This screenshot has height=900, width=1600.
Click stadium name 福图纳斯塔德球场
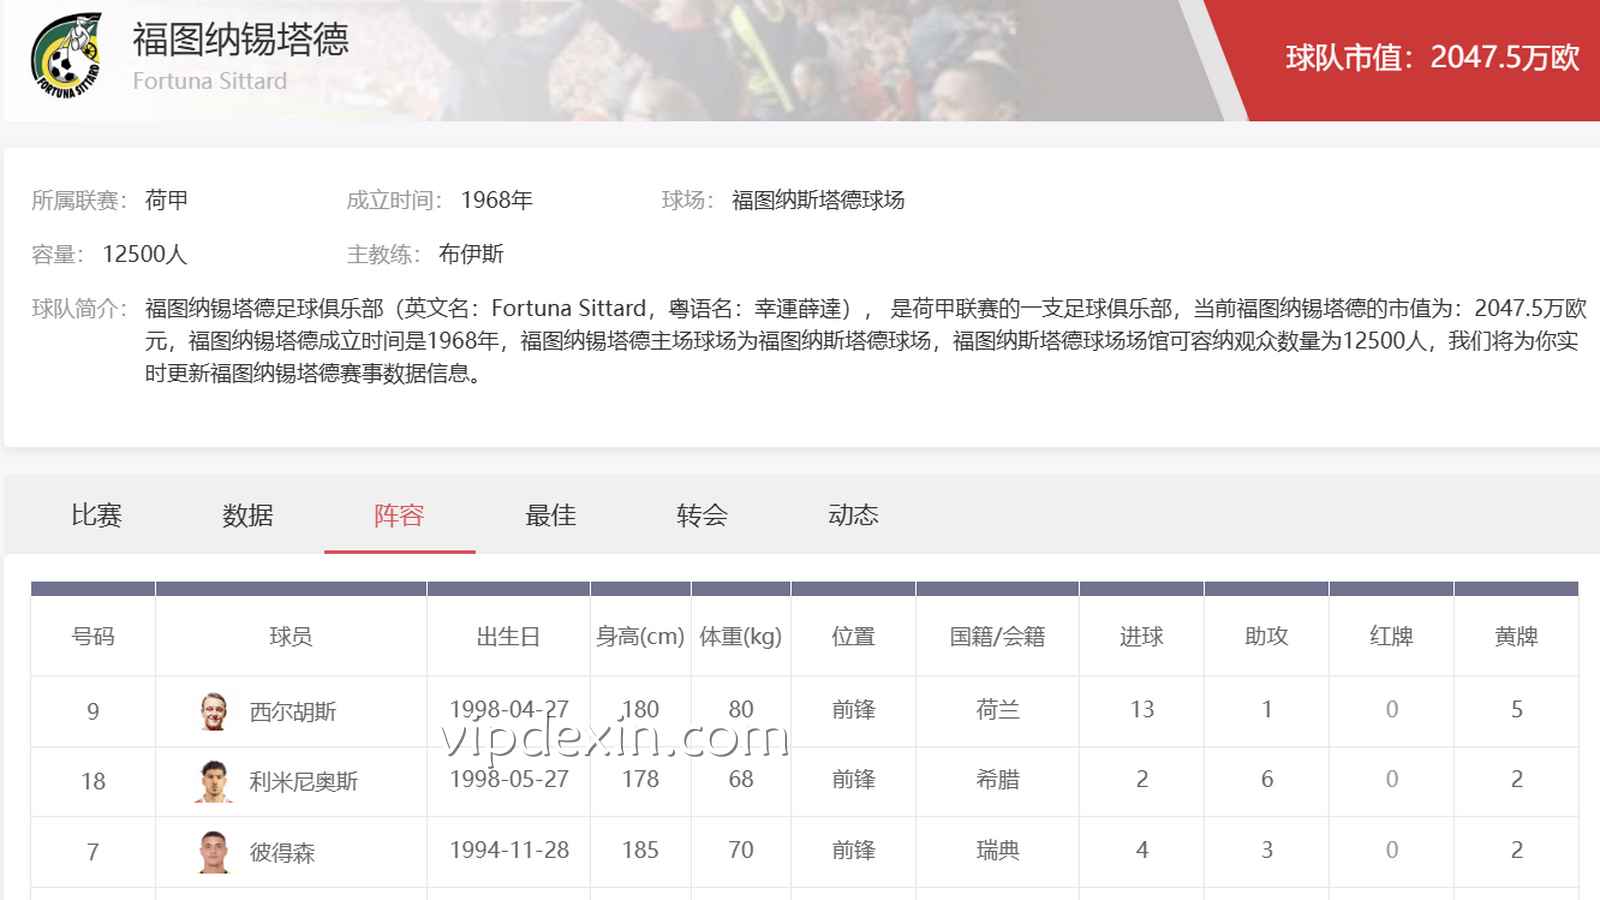point(818,200)
